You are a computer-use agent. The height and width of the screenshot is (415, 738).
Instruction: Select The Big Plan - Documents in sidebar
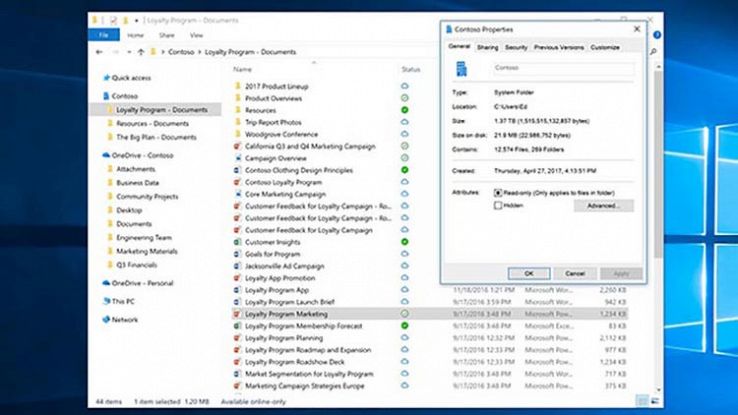[x=156, y=137]
